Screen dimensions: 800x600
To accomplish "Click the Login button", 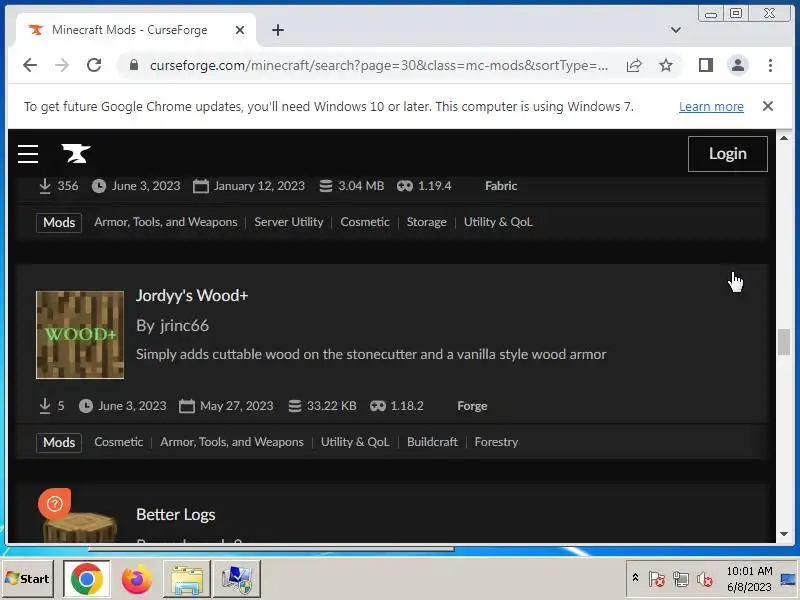I will click(728, 154).
